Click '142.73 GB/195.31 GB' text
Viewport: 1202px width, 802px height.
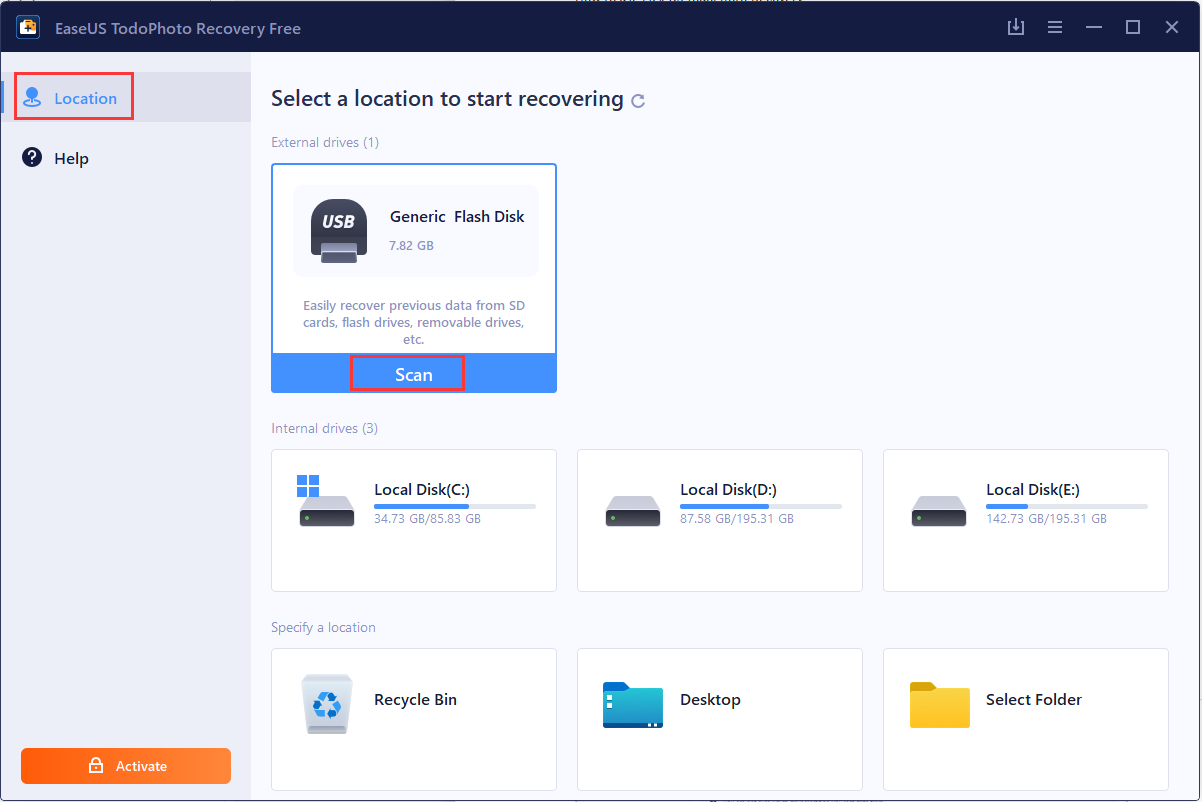[x=1046, y=519]
